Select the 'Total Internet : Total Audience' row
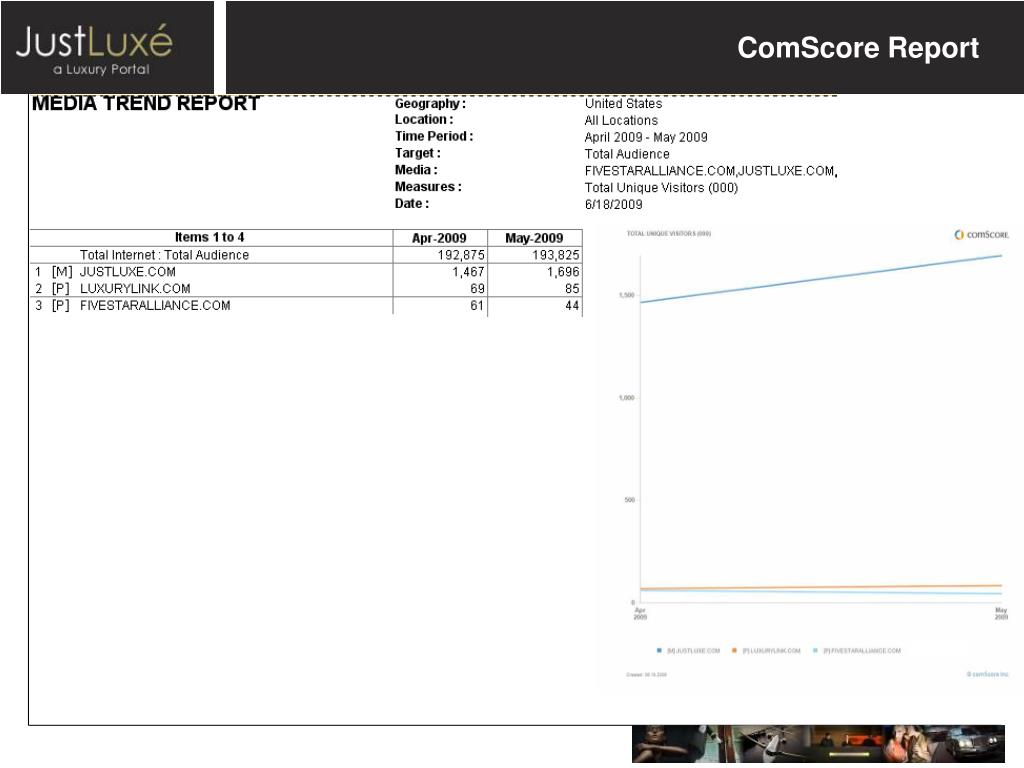 click(x=306, y=255)
